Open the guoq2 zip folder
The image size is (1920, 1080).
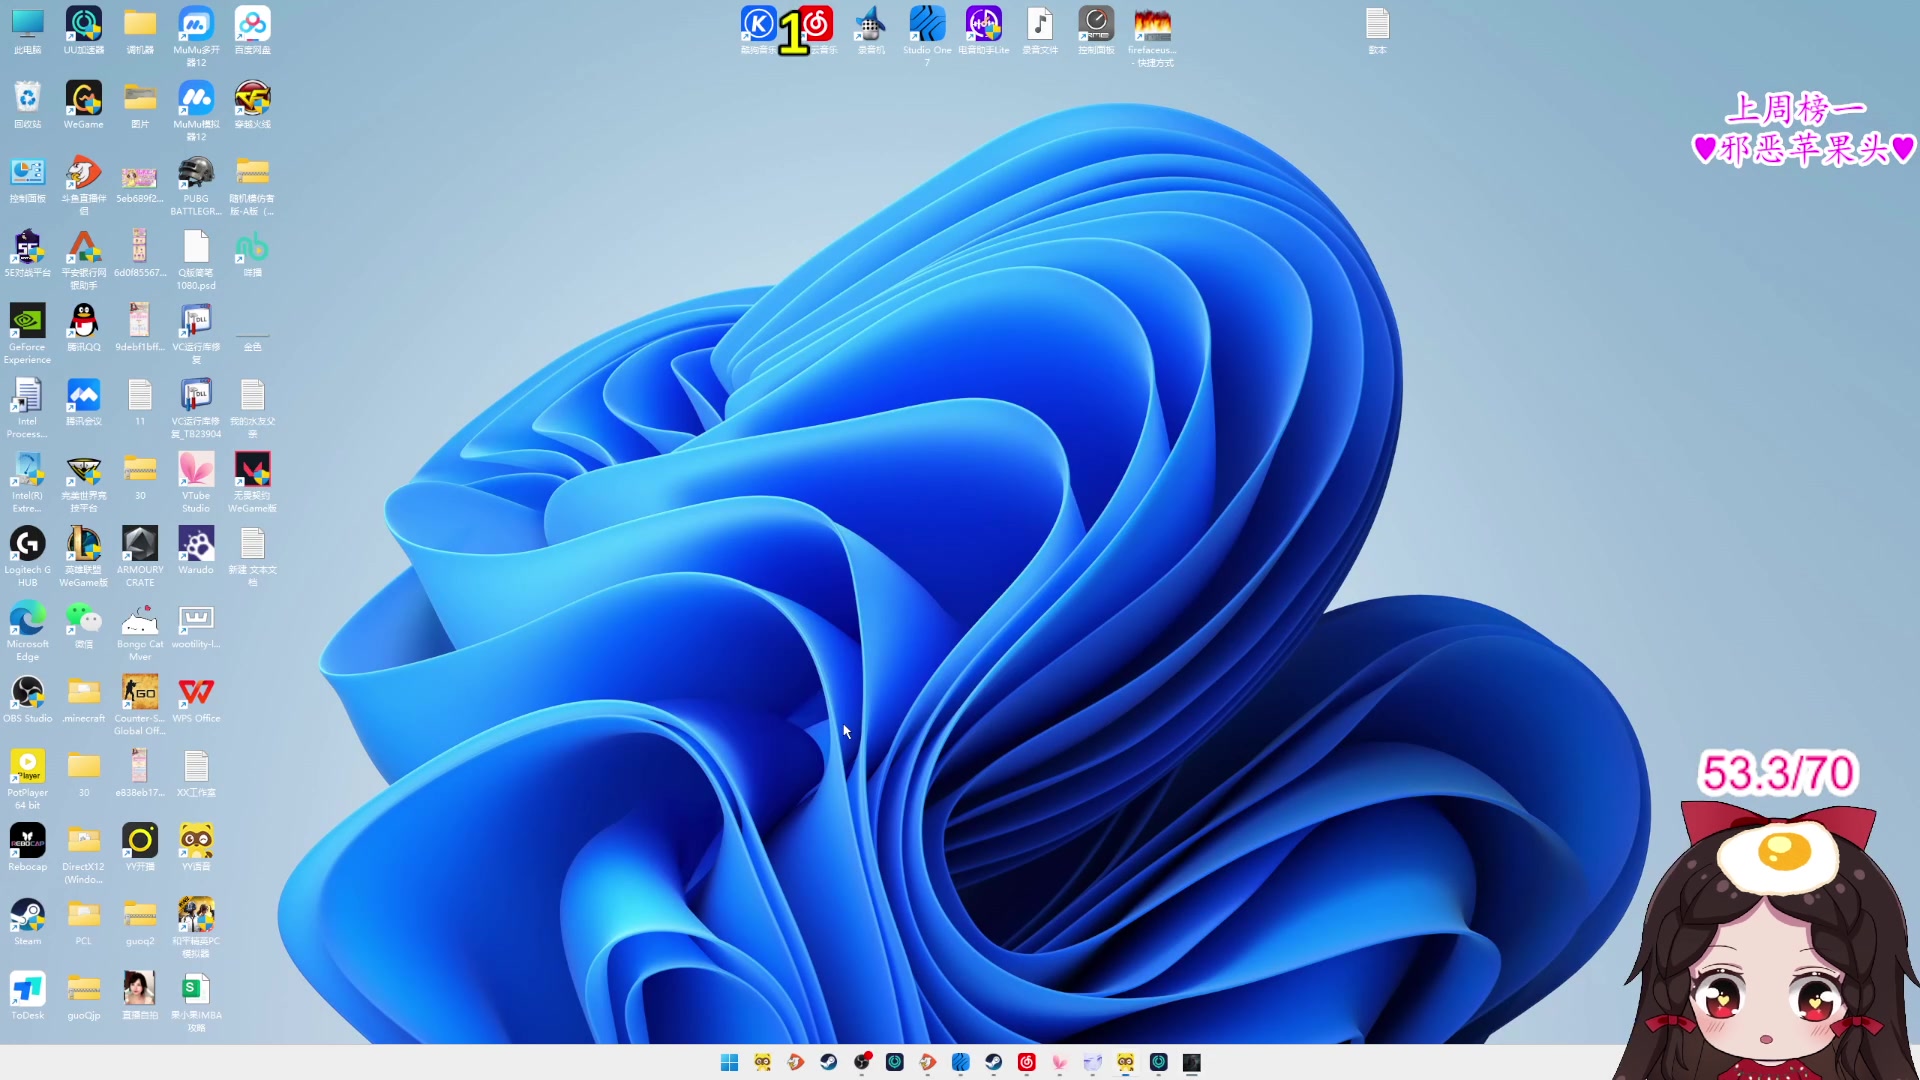(140, 921)
